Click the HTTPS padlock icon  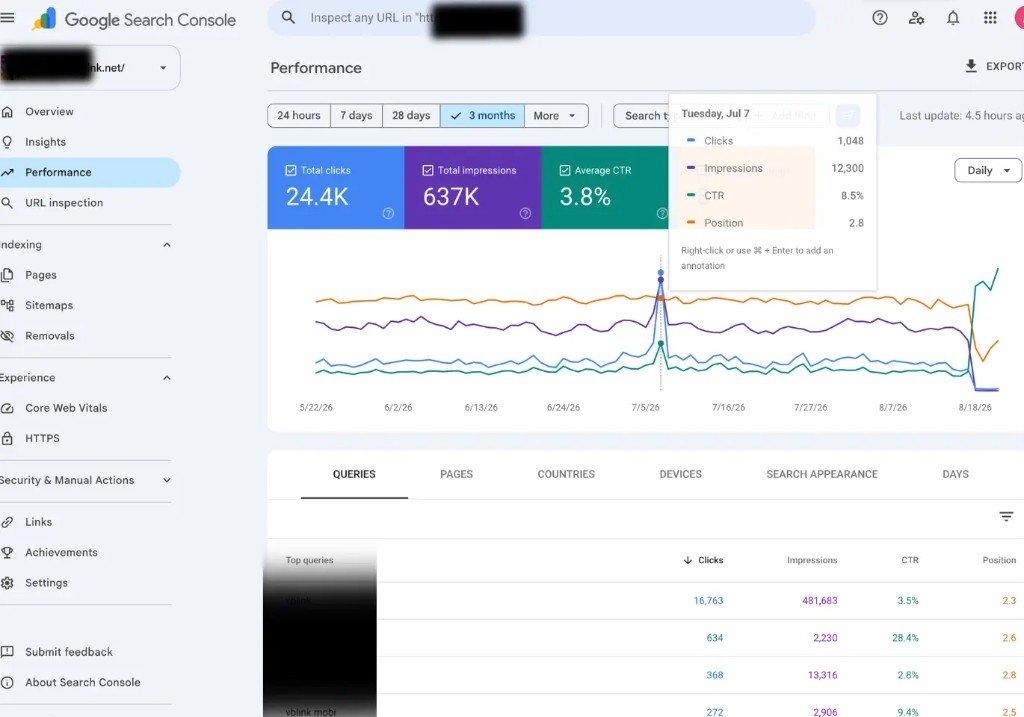pyautogui.click(x=7, y=438)
